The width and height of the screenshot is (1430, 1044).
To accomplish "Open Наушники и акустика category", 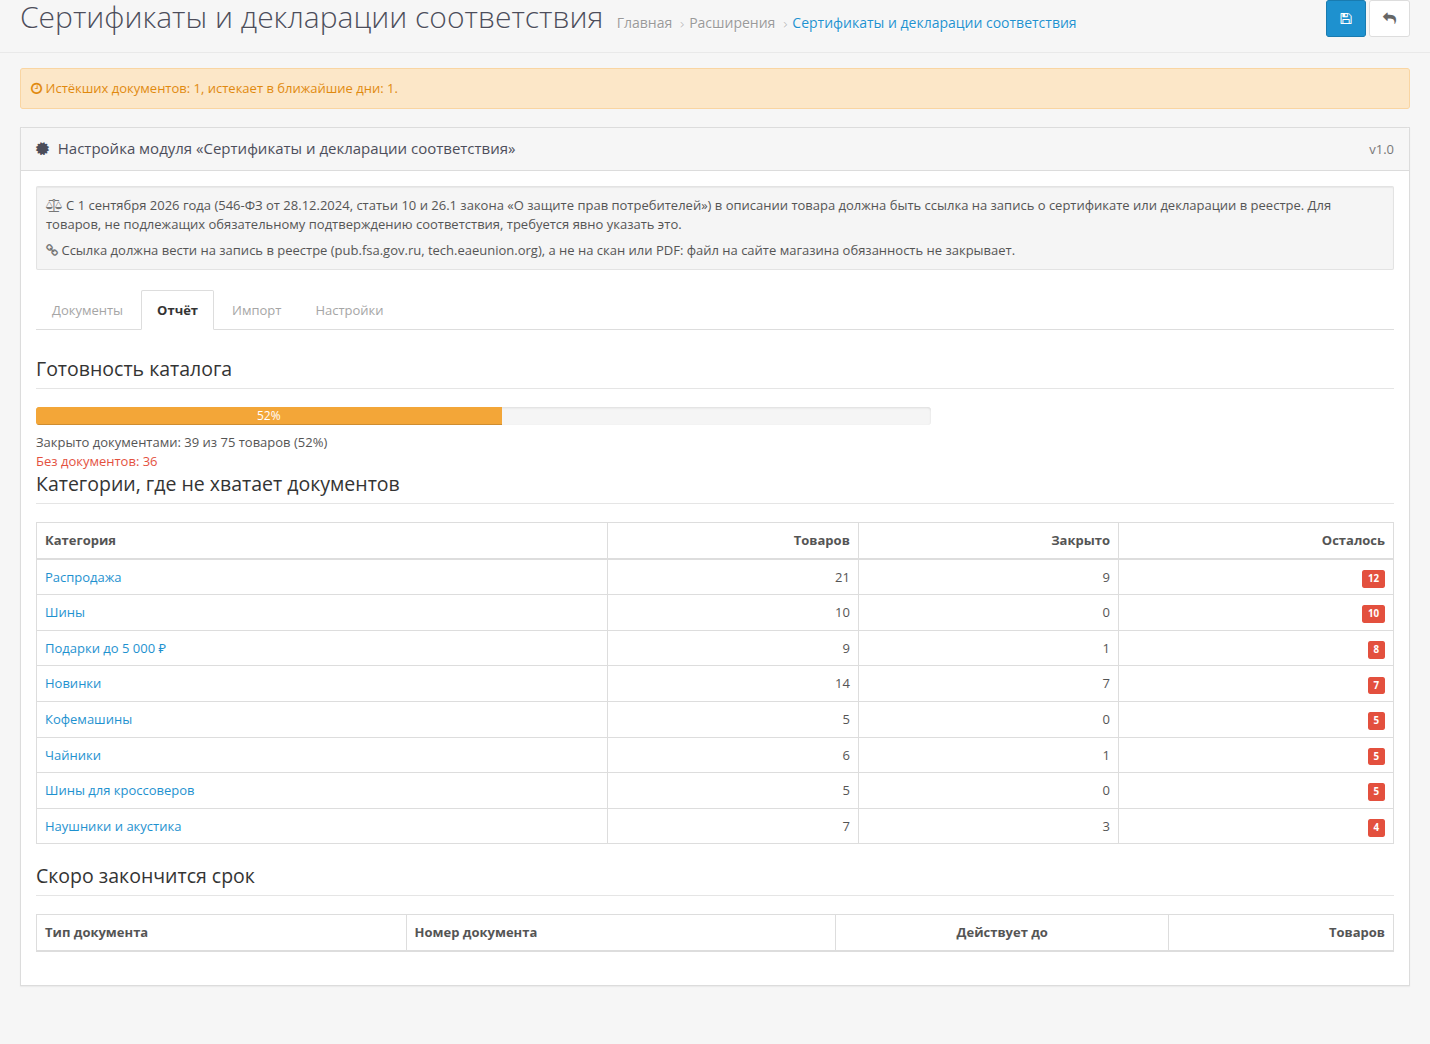I will coord(113,827).
